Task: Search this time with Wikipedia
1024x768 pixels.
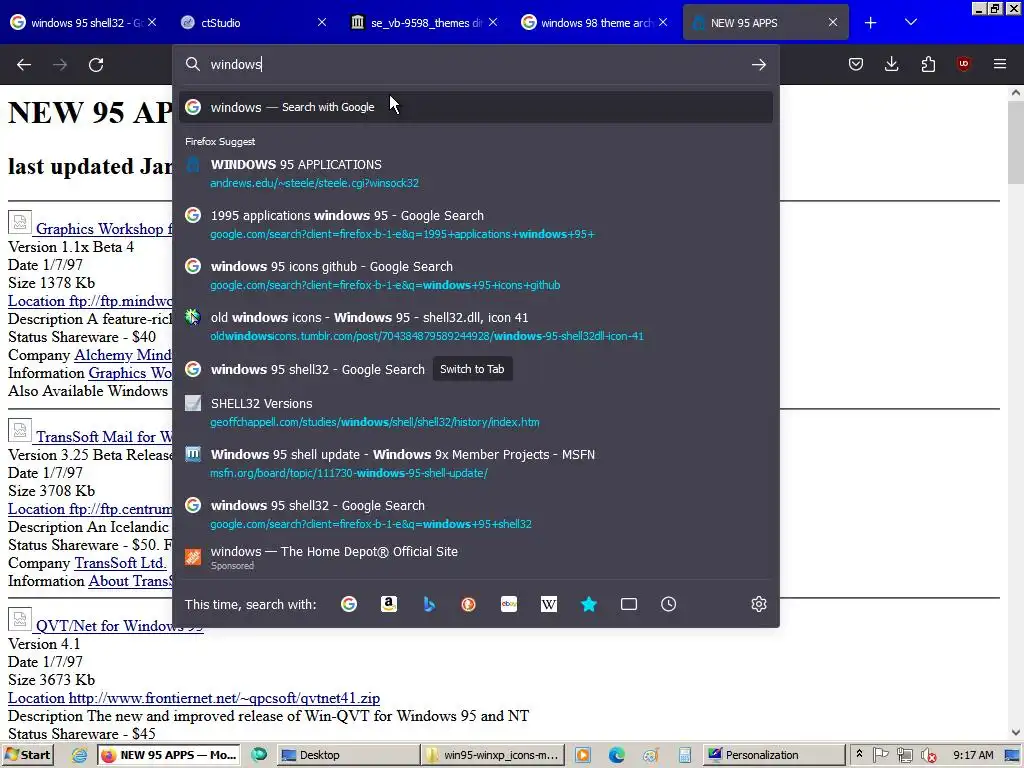Action: pos(549,604)
